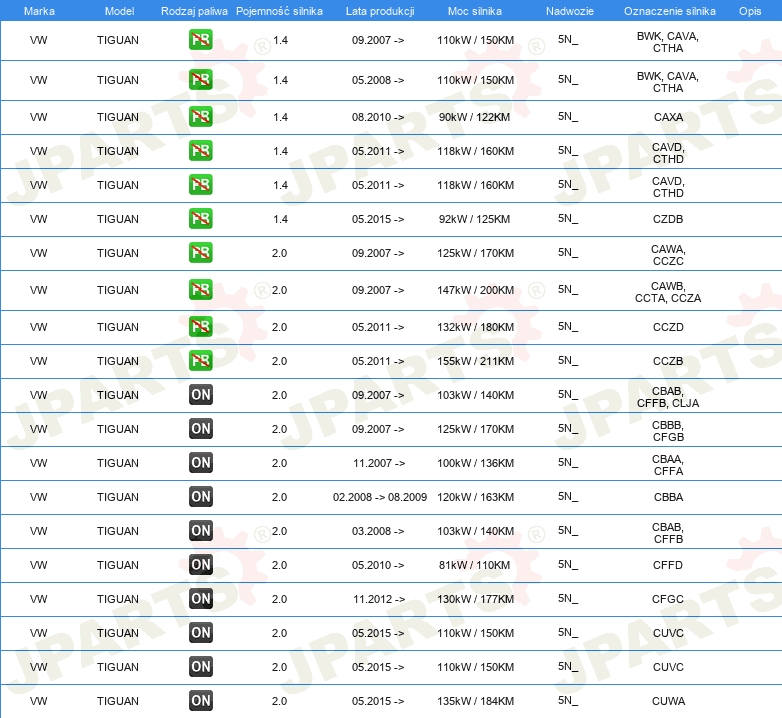The height and width of the screenshot is (718, 782).
Task: Click the VW brand cell in the CBBA row
Action: (x=38, y=497)
